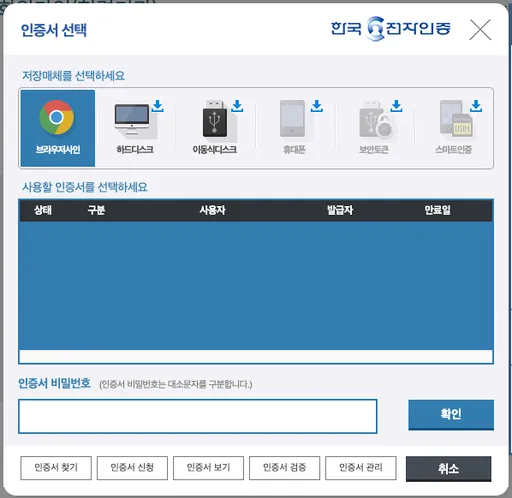Select the Chrome 브라우저사인 storage option

(x=58, y=128)
